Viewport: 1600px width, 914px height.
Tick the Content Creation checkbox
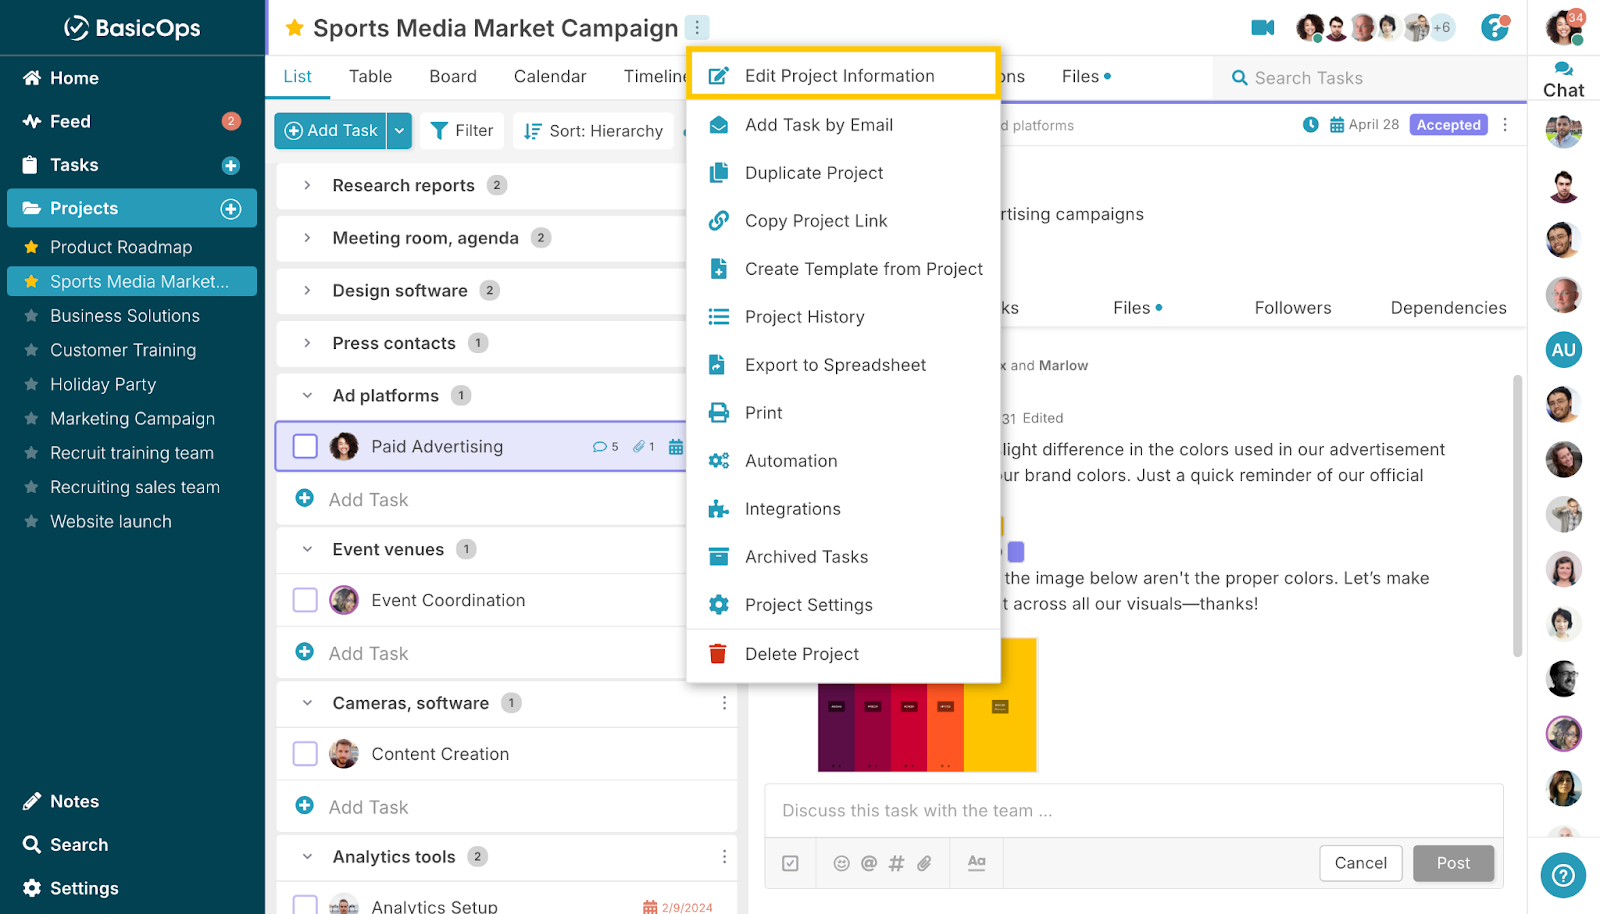(x=305, y=754)
